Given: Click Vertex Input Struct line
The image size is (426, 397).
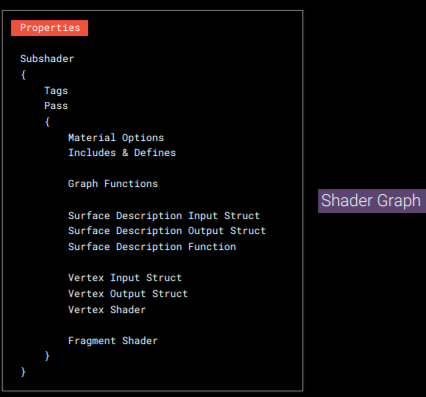Looking at the screenshot, I should (125, 278).
